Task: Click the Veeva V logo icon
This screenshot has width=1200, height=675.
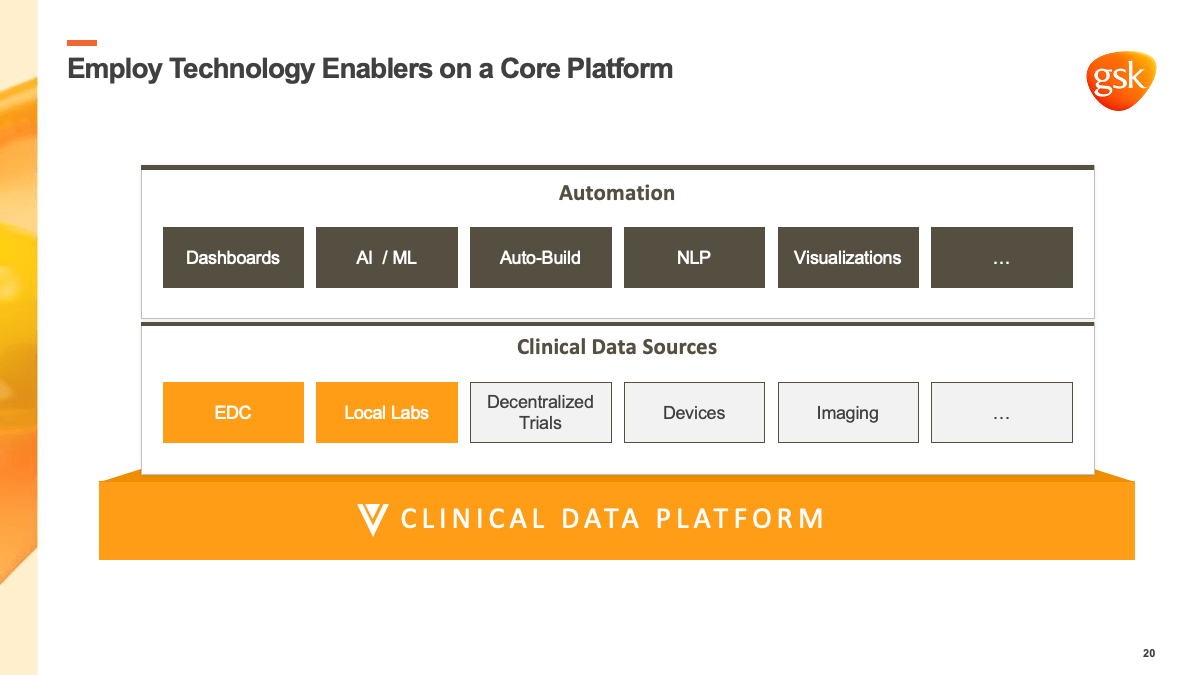Action: 372,519
